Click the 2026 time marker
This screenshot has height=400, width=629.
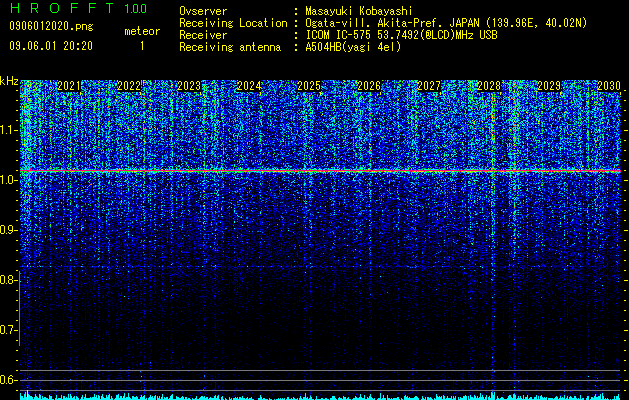pos(369,86)
